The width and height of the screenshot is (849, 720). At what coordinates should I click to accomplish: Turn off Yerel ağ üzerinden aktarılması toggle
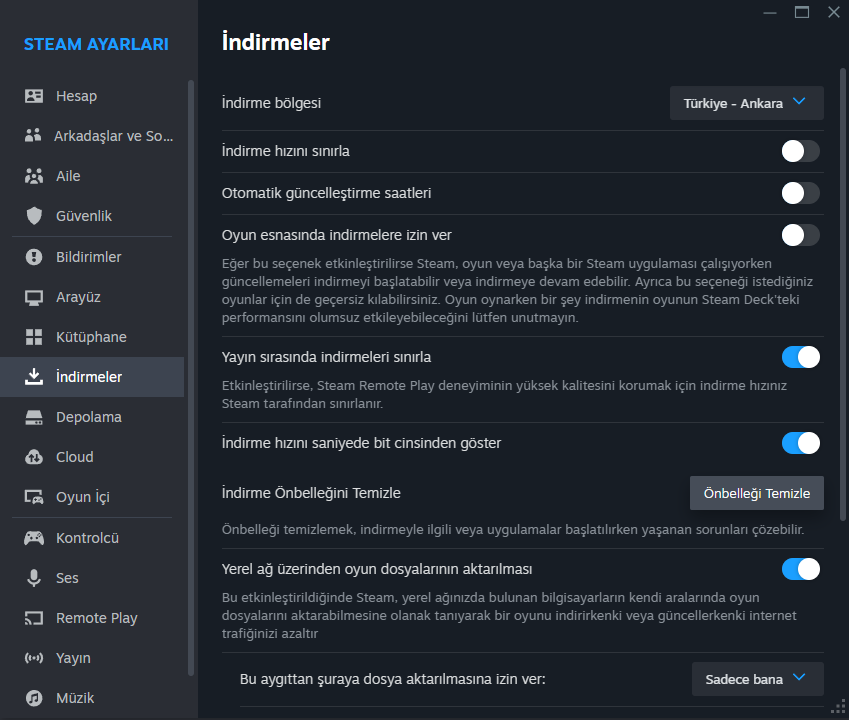tap(800, 570)
